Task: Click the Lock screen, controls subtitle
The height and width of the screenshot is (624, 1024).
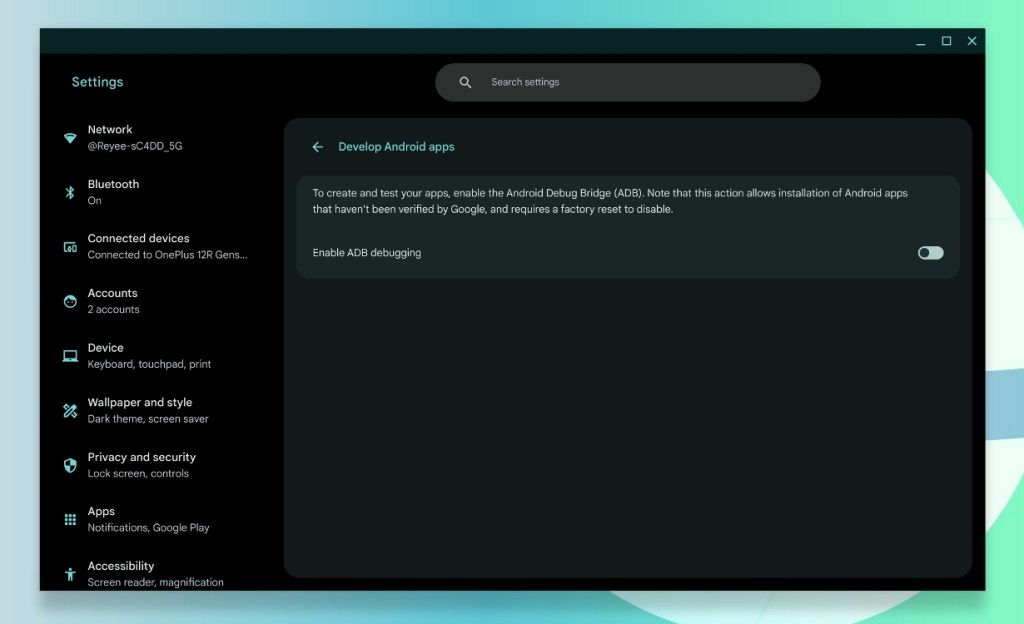Action: (x=138, y=473)
